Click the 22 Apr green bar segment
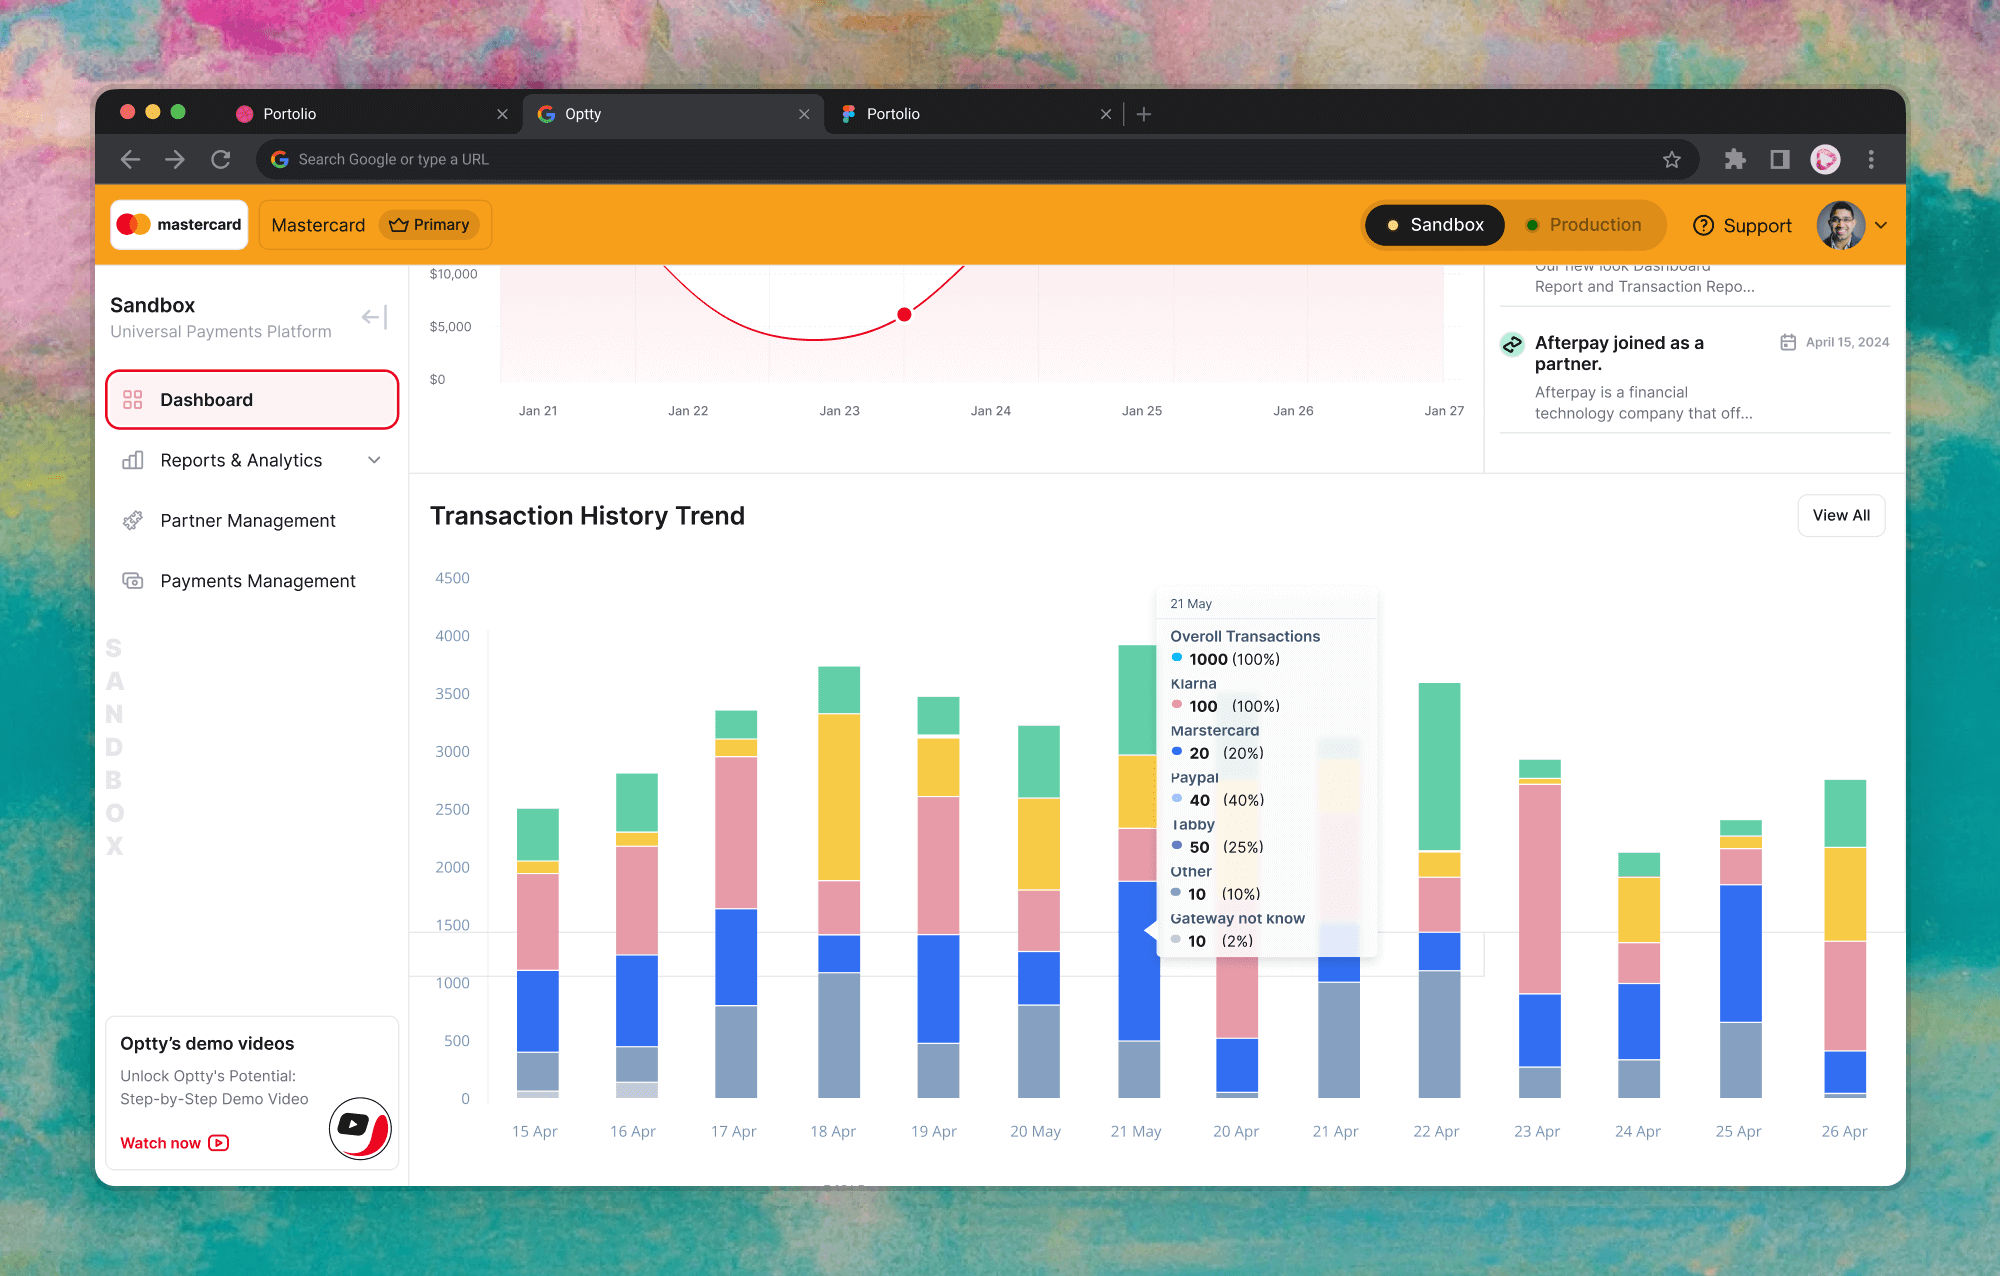This screenshot has width=2000, height=1276. pyautogui.click(x=1439, y=767)
